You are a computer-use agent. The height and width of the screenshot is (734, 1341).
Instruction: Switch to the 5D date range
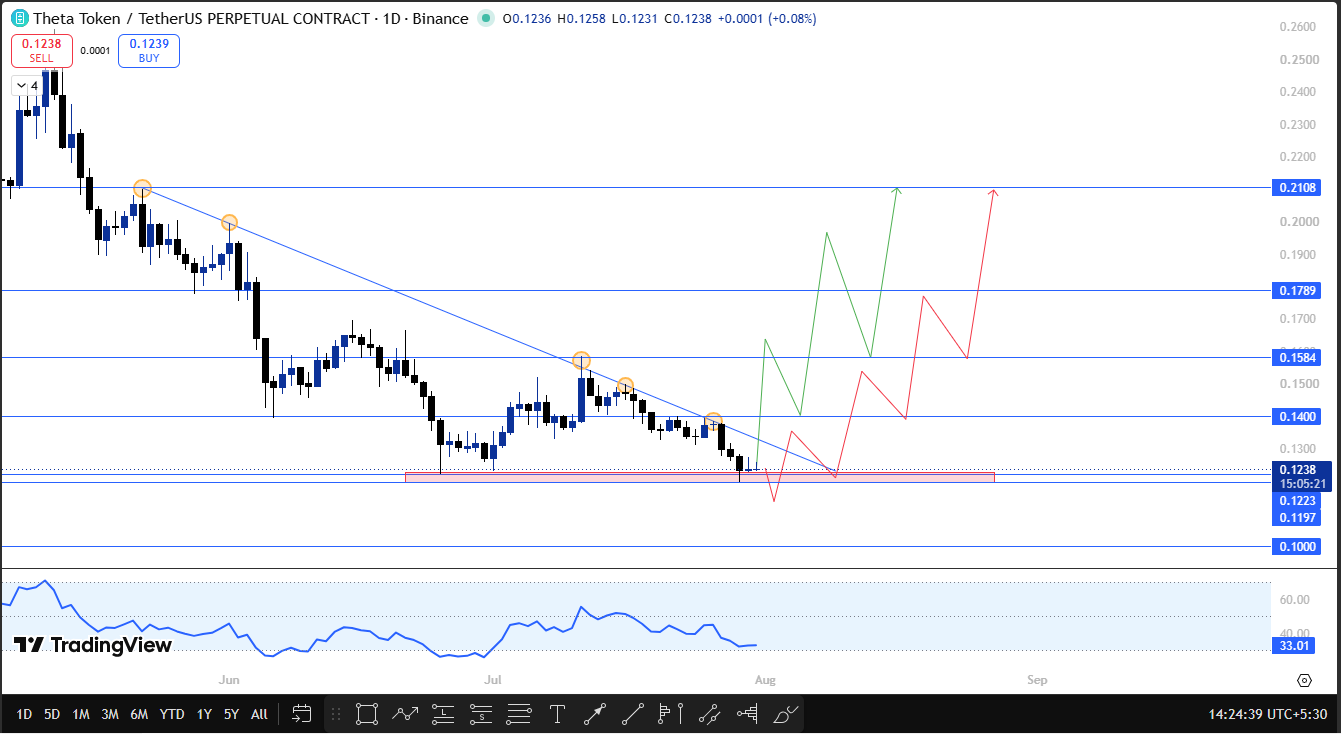[x=52, y=714]
